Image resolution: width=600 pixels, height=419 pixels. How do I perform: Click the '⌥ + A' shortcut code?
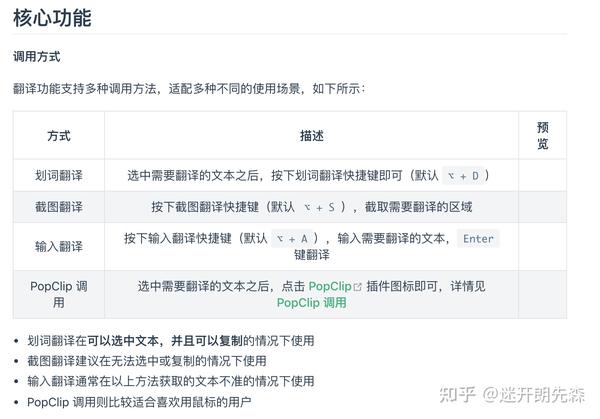tap(296, 239)
